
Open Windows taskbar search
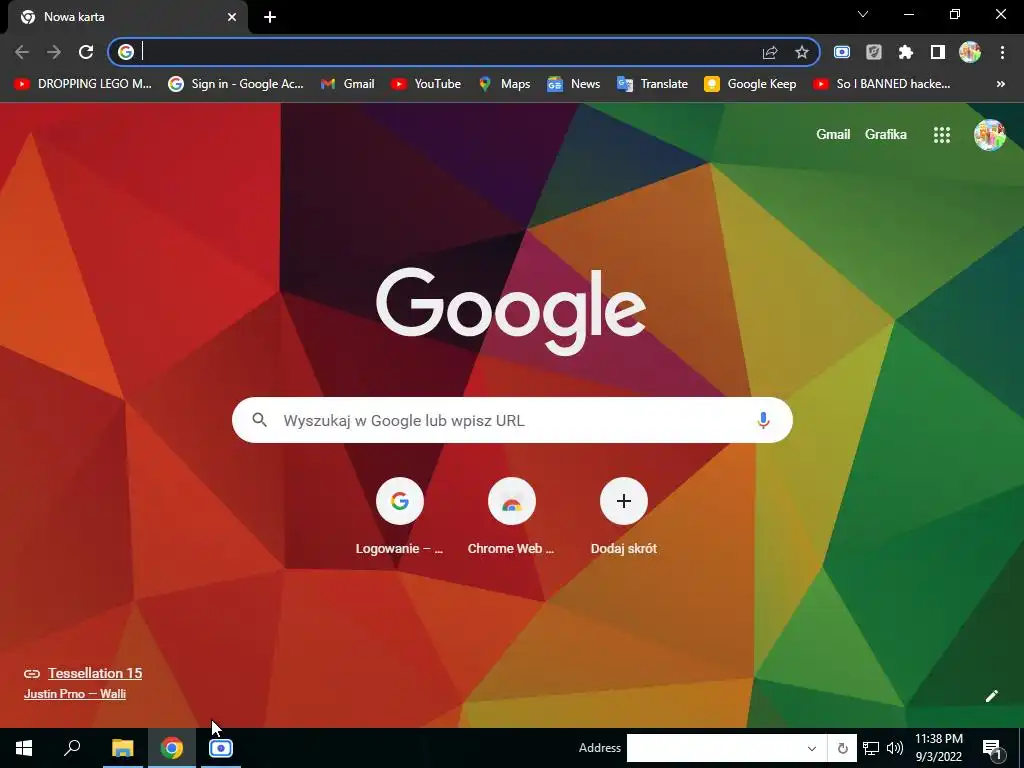click(x=72, y=748)
